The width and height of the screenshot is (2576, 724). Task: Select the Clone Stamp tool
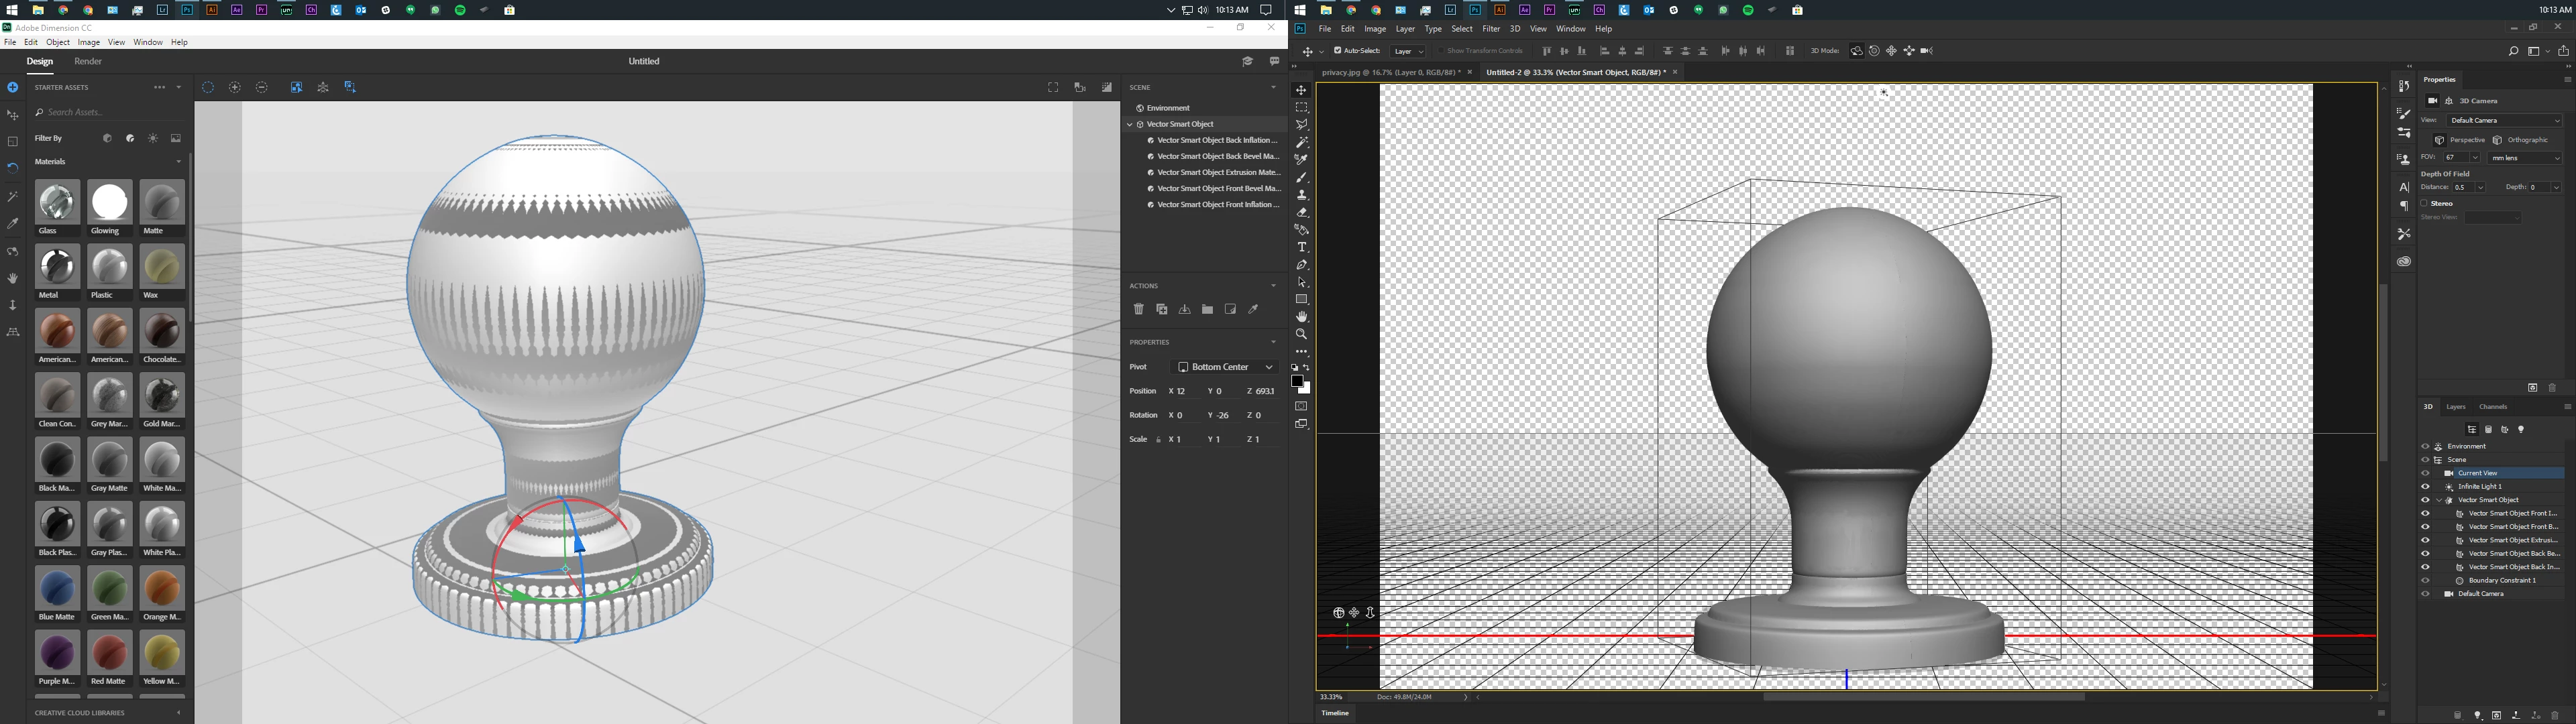[x=1301, y=195]
